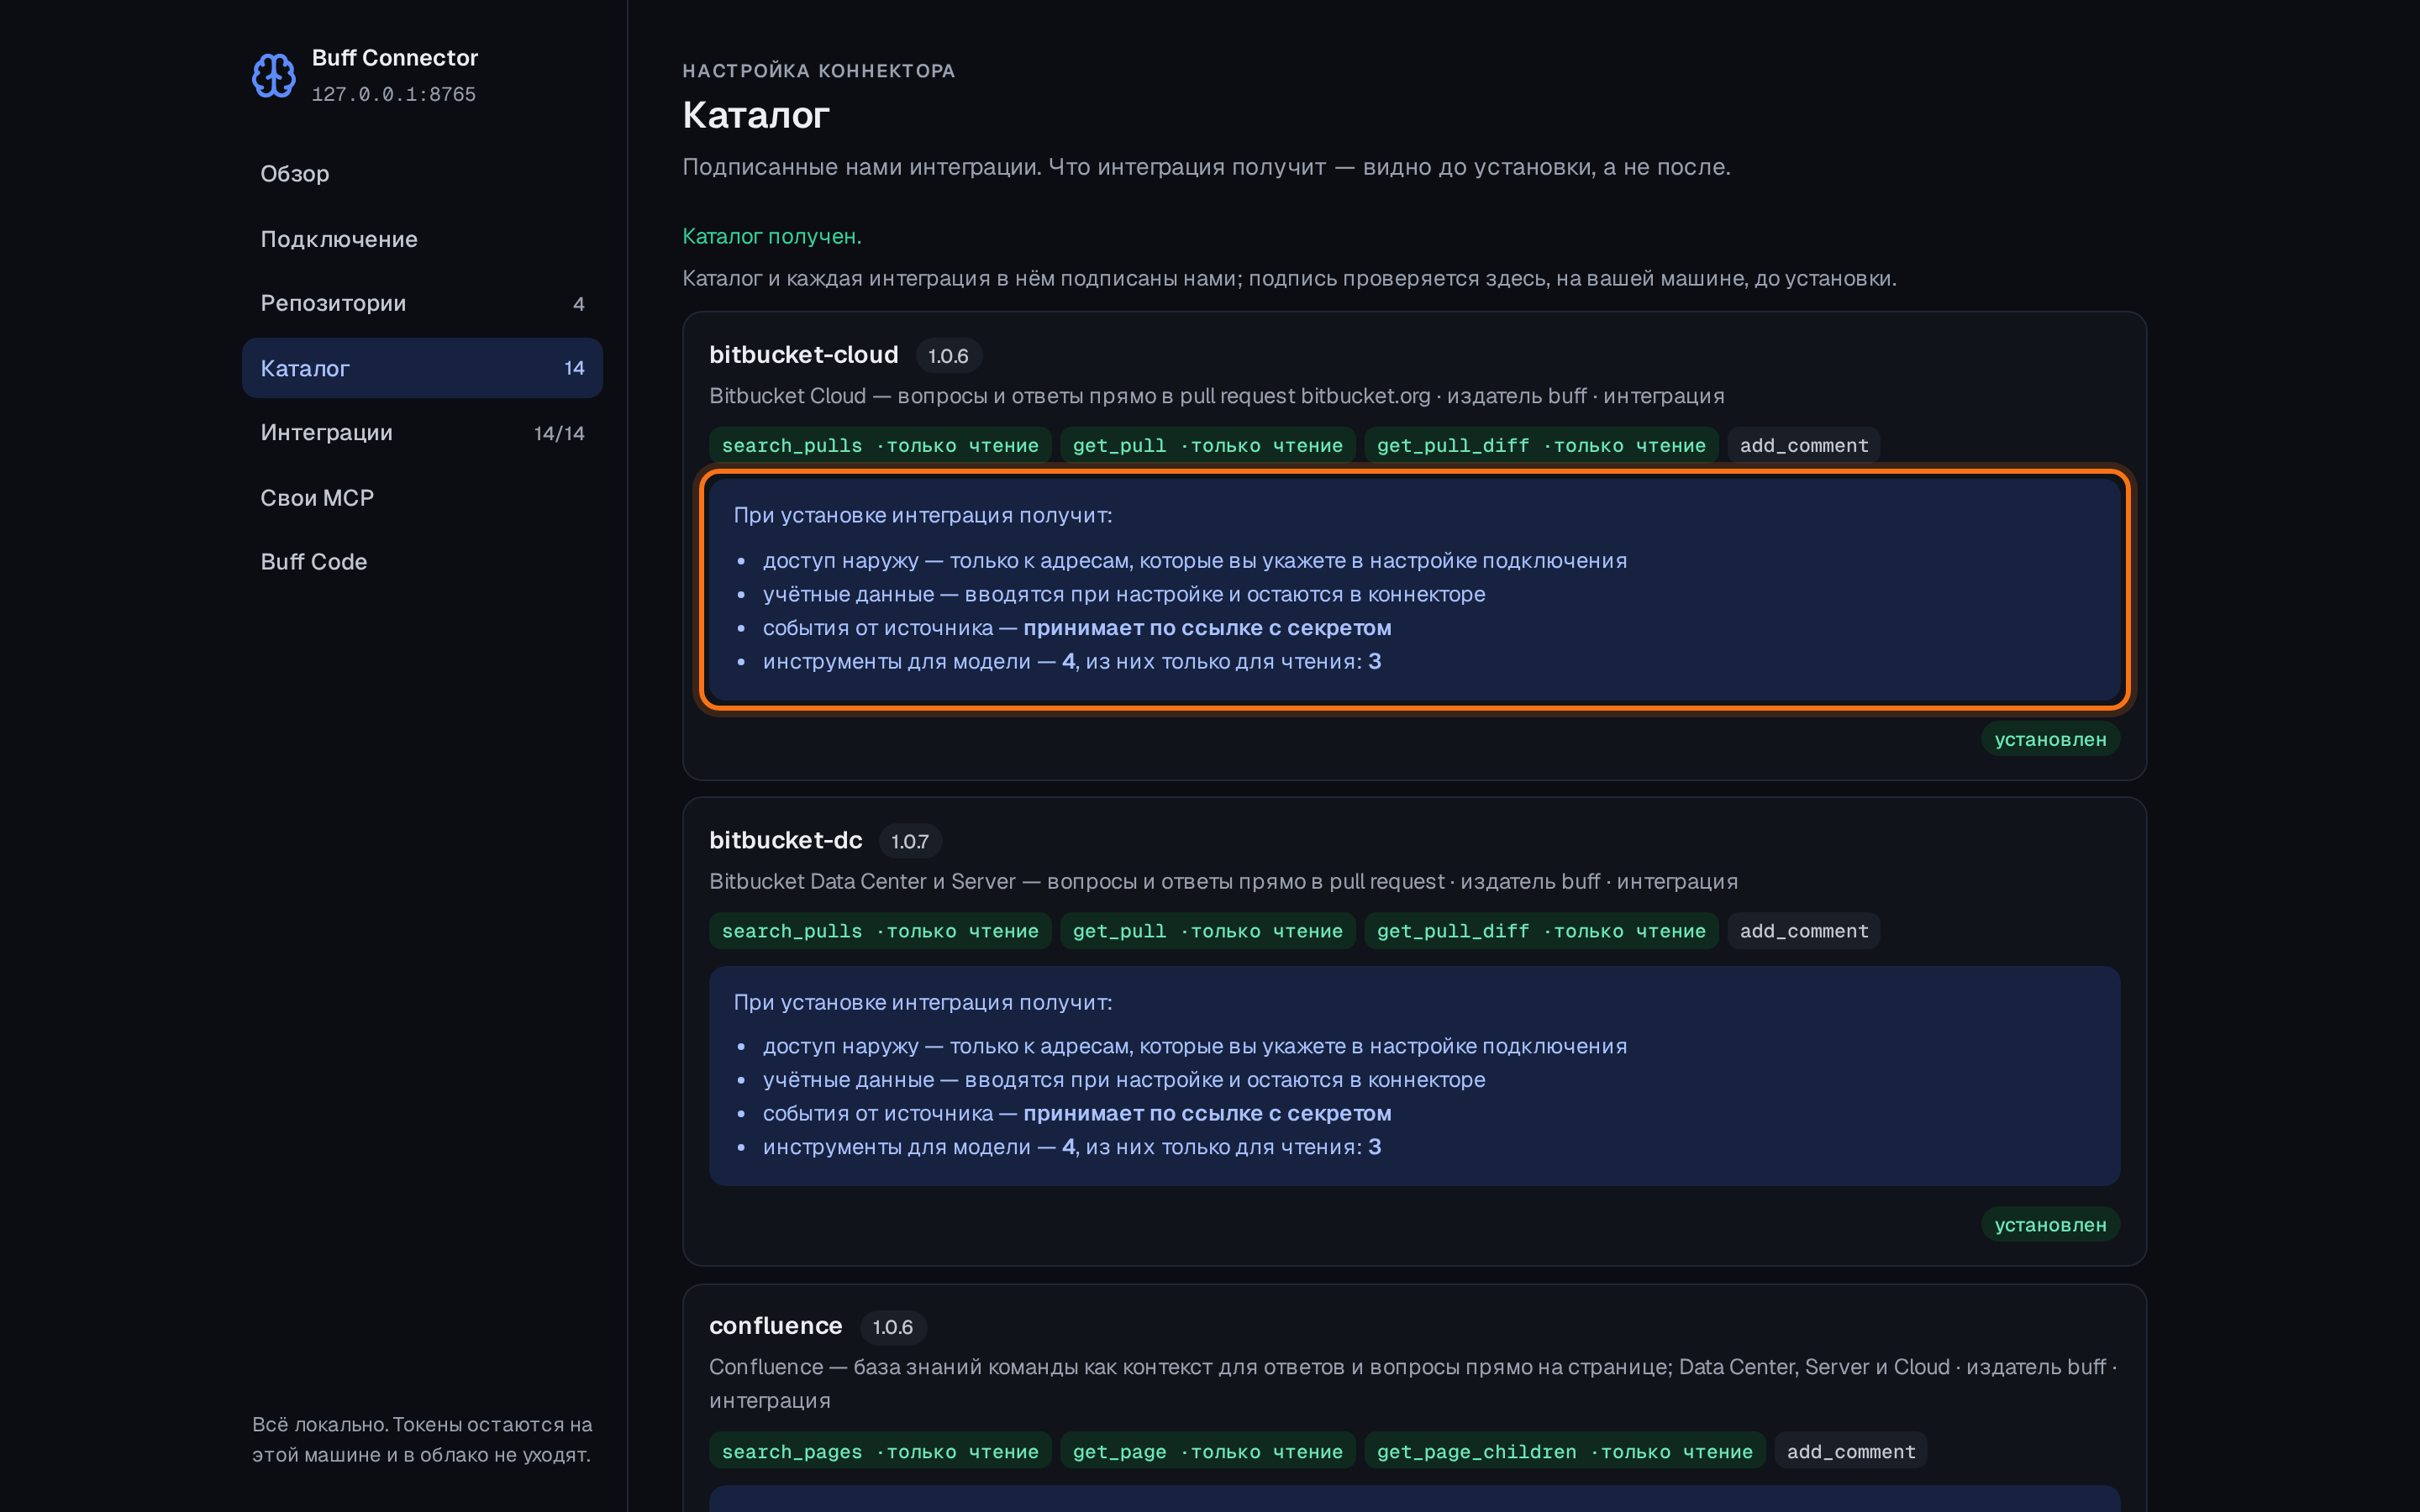Click search_pulls tag in the bitbucket-dc card
Screen dimensions: 2420x1512
pos(880,931)
